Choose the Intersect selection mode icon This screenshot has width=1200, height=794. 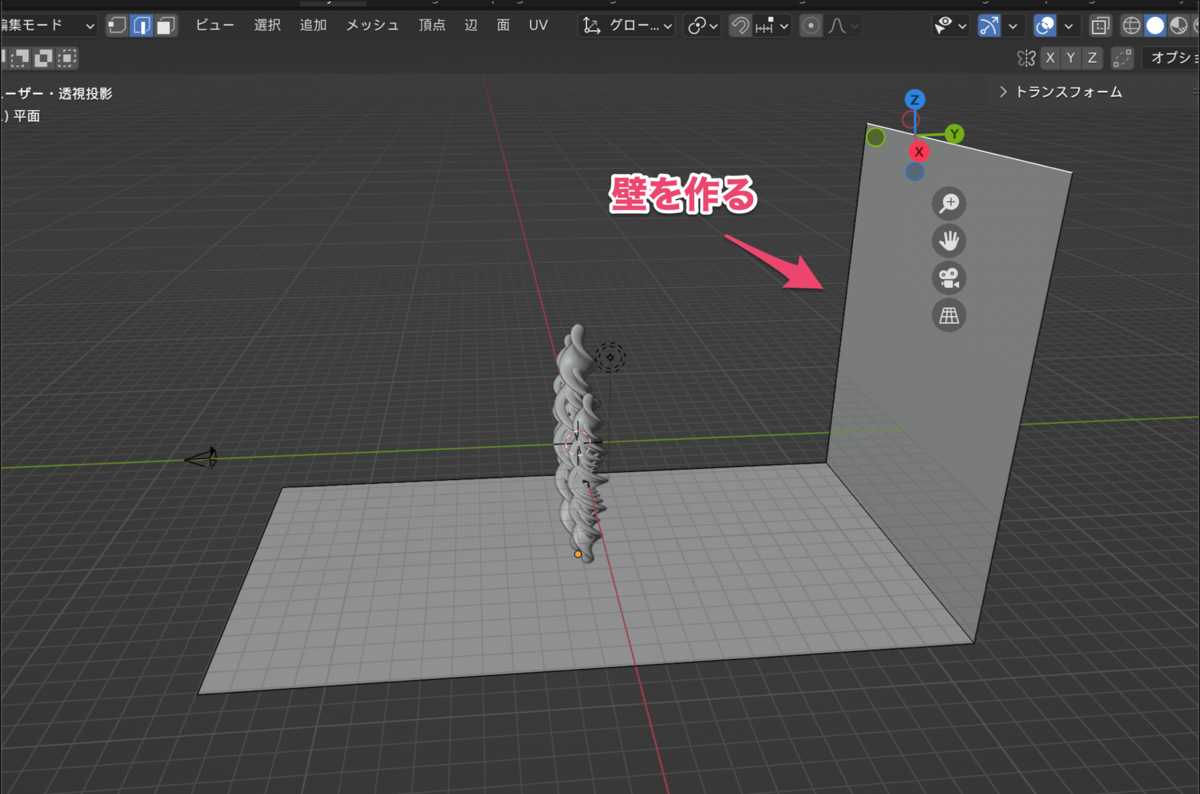point(67,59)
